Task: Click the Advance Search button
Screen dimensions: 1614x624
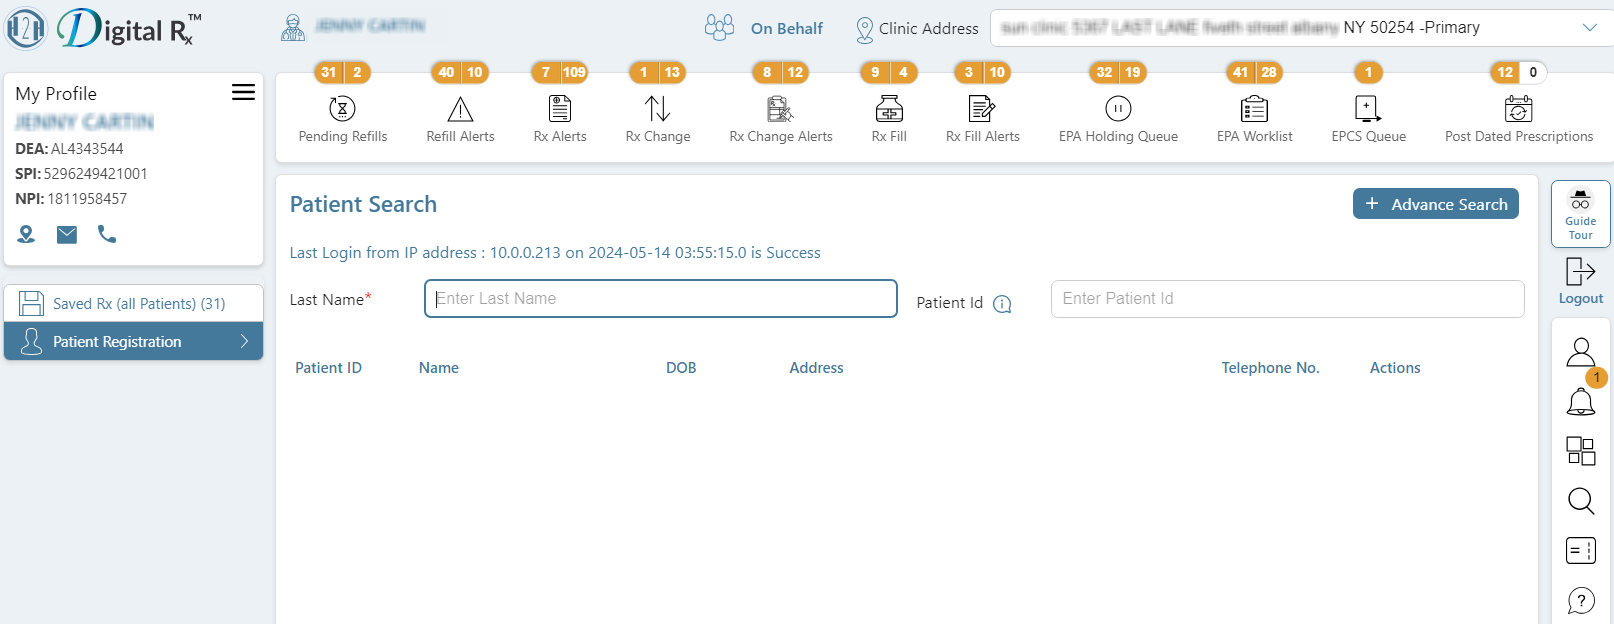Action: pyautogui.click(x=1435, y=204)
